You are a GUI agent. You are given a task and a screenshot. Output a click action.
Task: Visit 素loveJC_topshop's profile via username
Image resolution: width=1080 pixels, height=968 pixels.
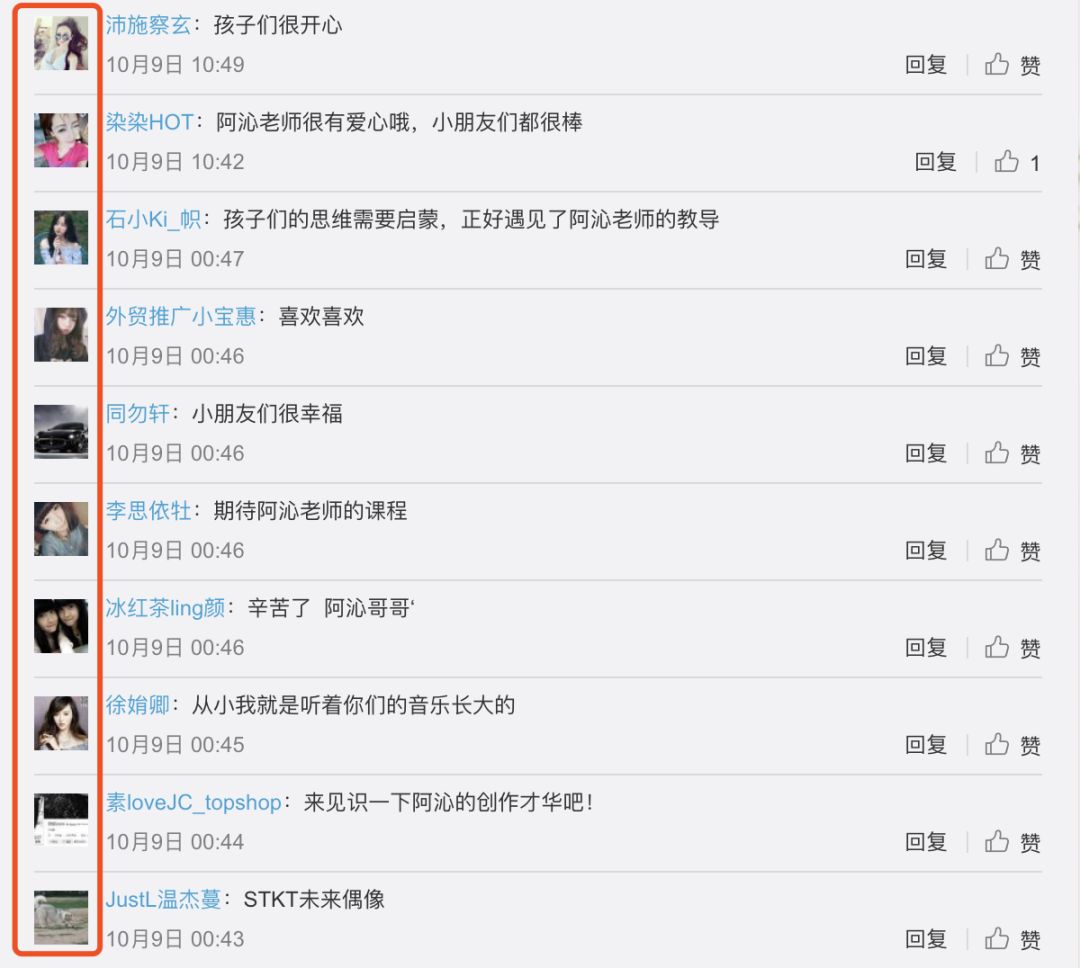pos(194,803)
